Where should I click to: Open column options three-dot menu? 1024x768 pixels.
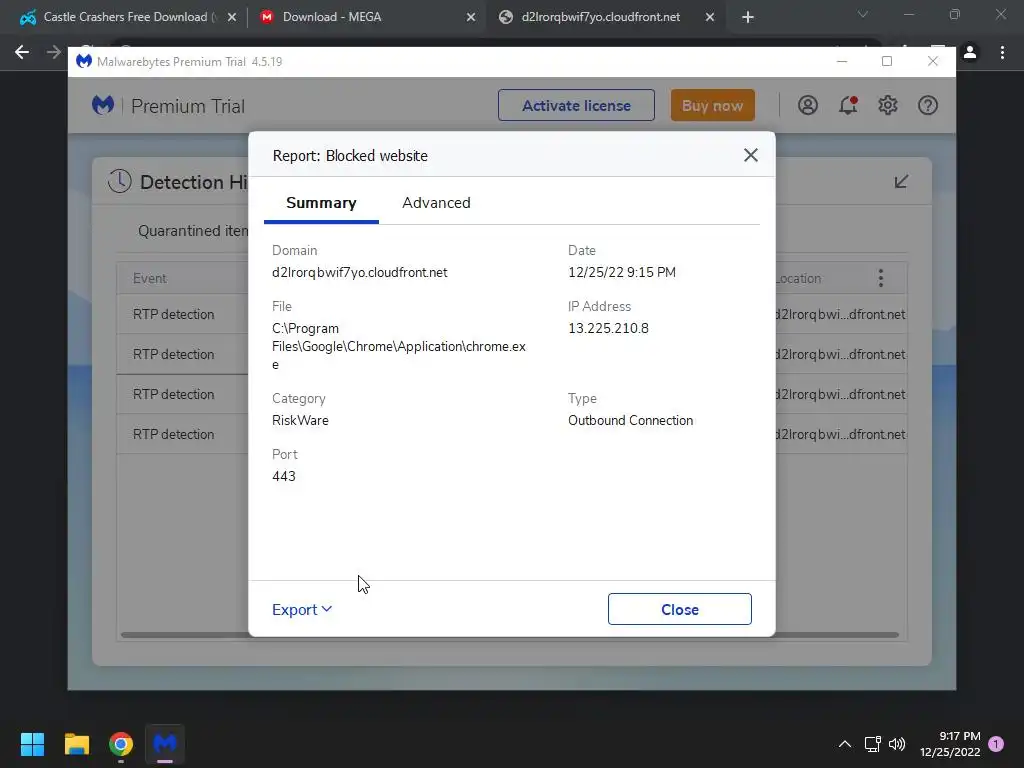[x=881, y=278]
